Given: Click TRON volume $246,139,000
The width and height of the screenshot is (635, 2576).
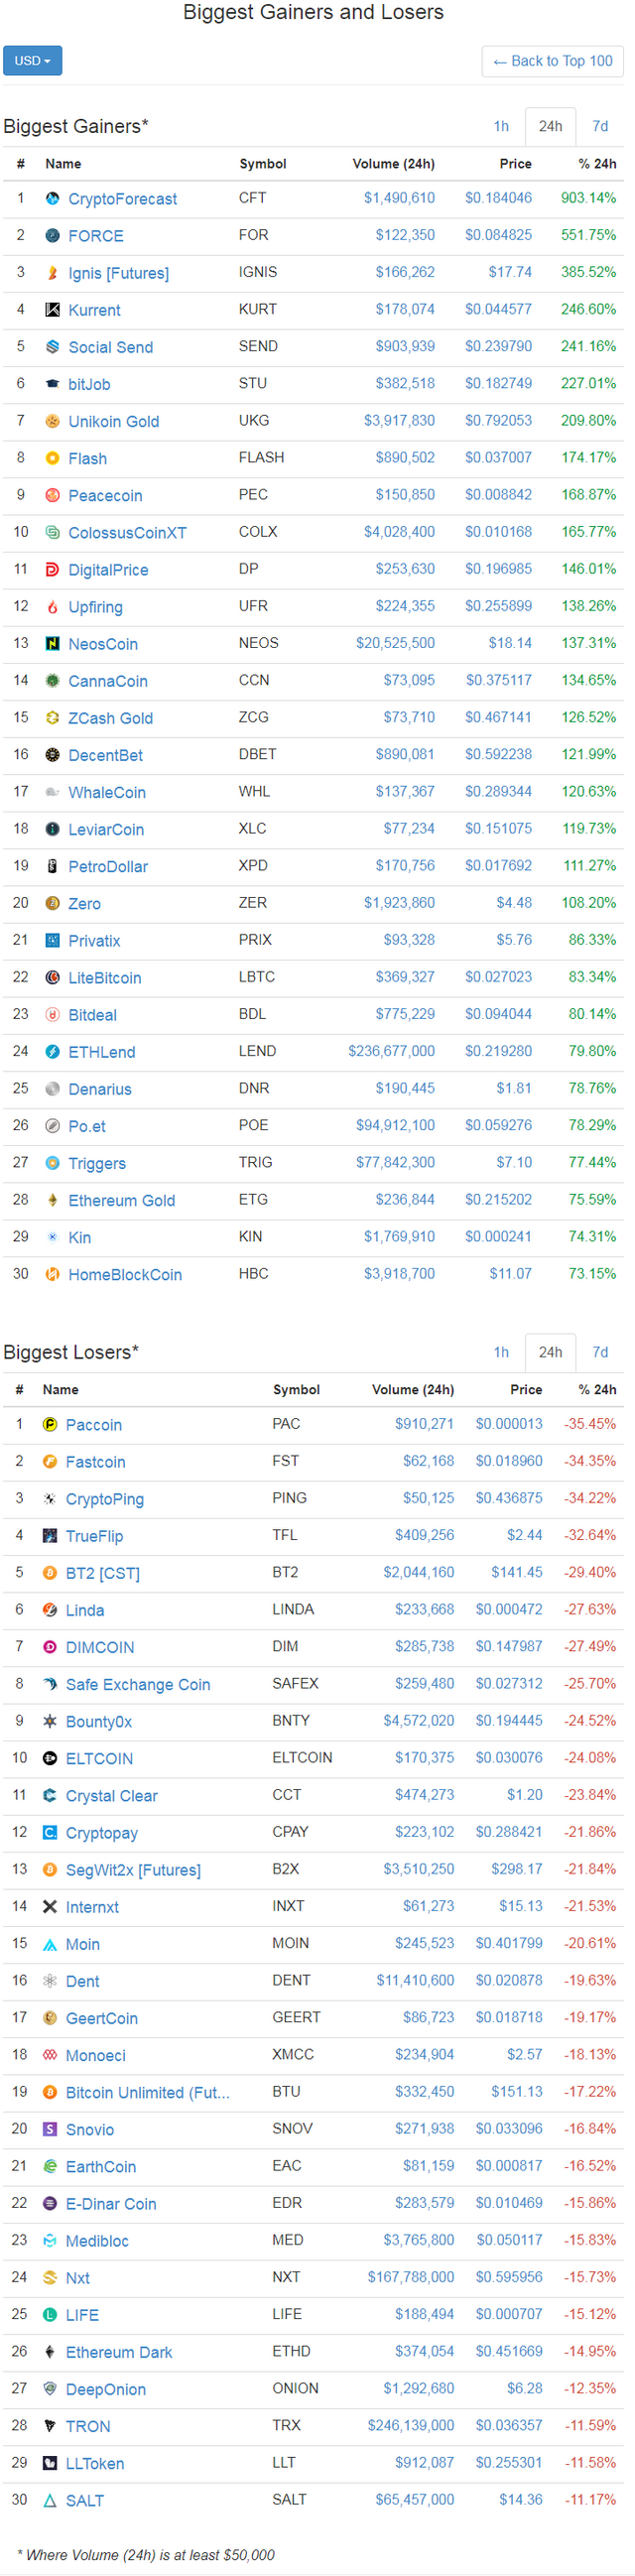Looking at the screenshot, I should [411, 2425].
